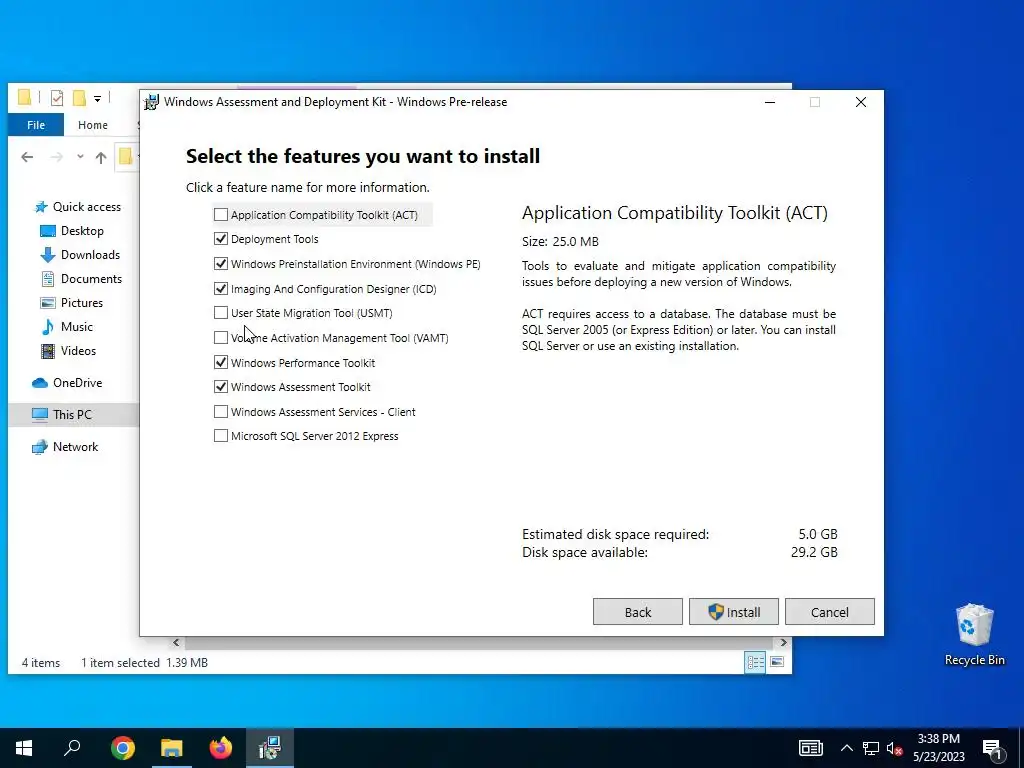Click ADK setup icon in taskbar
The height and width of the screenshot is (768, 1024).
point(270,748)
